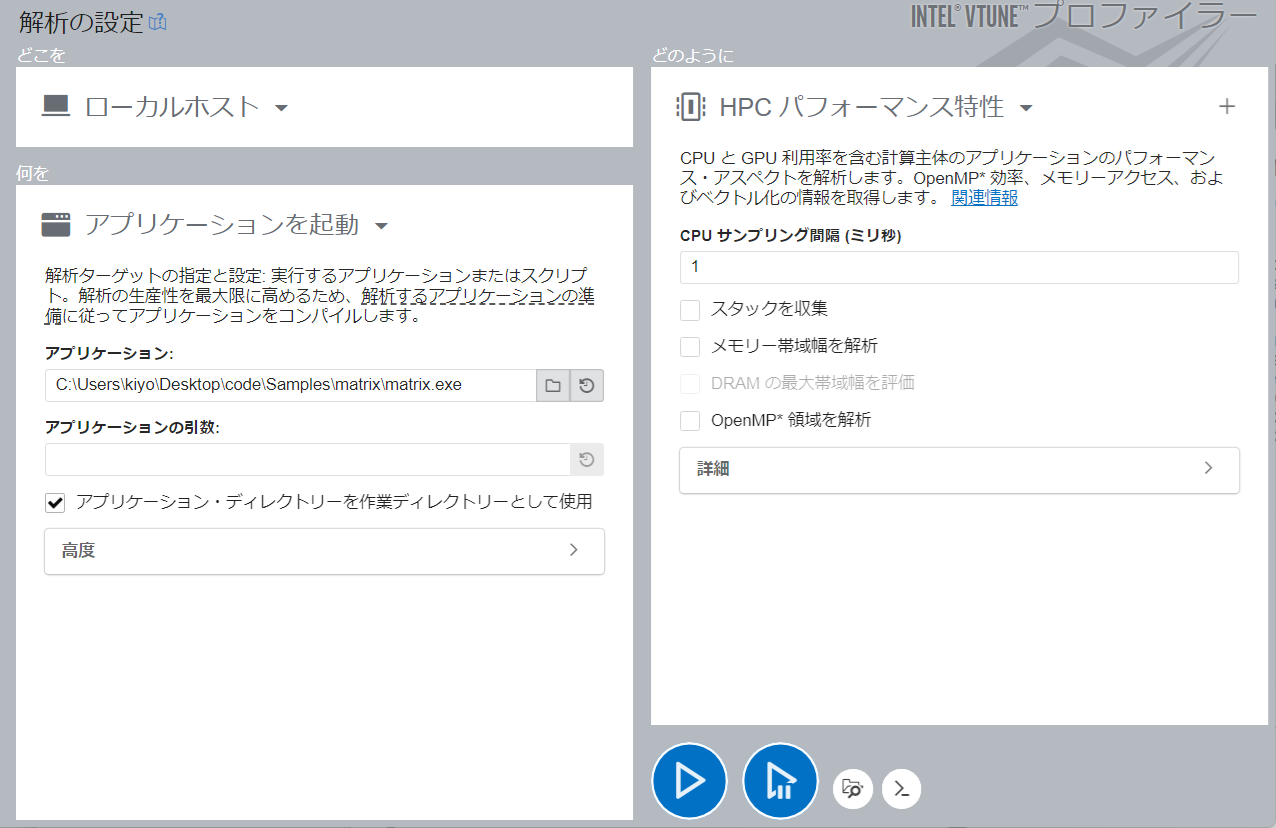The height and width of the screenshot is (828, 1276).
Task: Click the plus icon in HPC panel
Action: (x=1227, y=107)
